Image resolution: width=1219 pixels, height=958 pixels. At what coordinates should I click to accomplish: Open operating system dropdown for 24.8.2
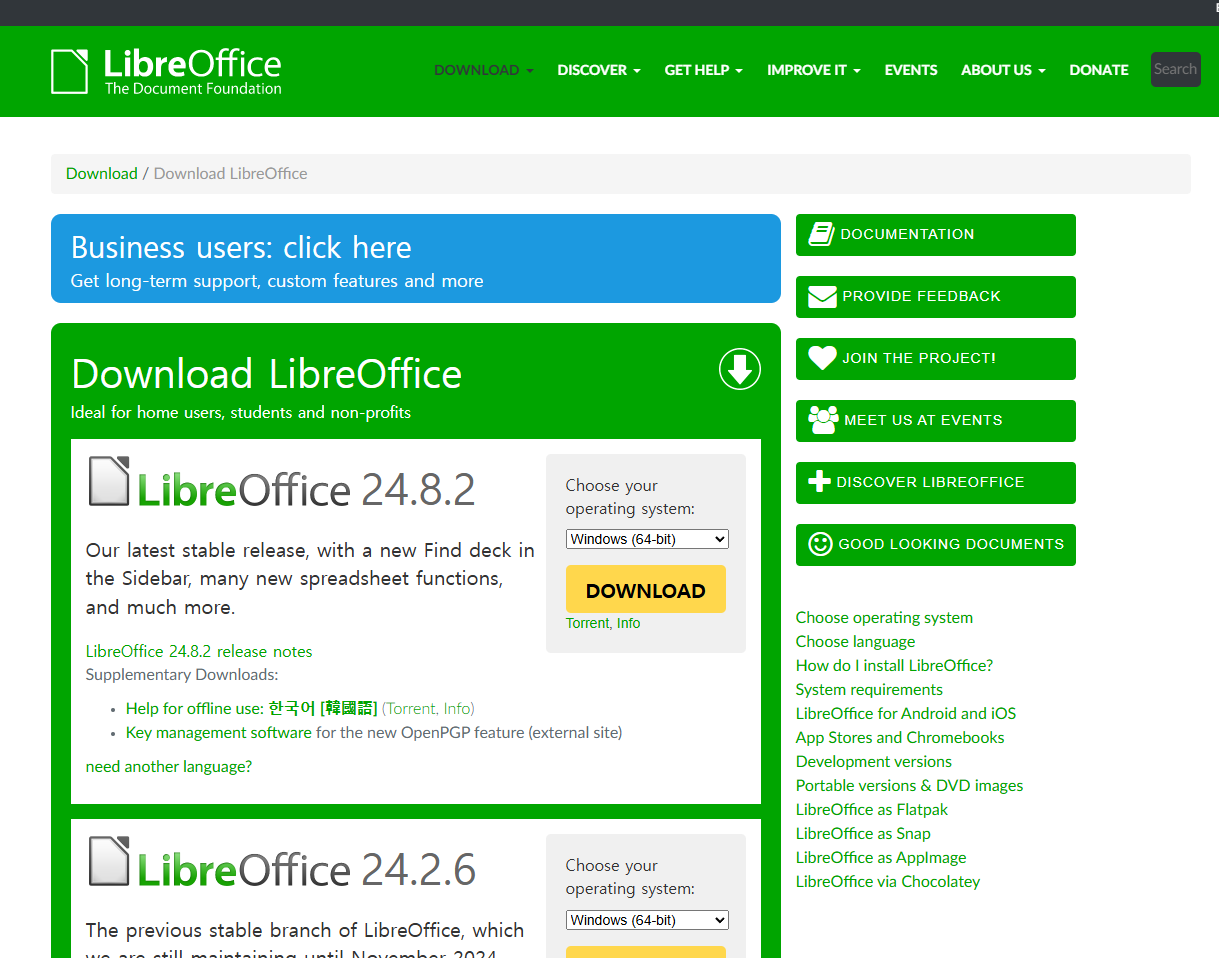point(647,539)
